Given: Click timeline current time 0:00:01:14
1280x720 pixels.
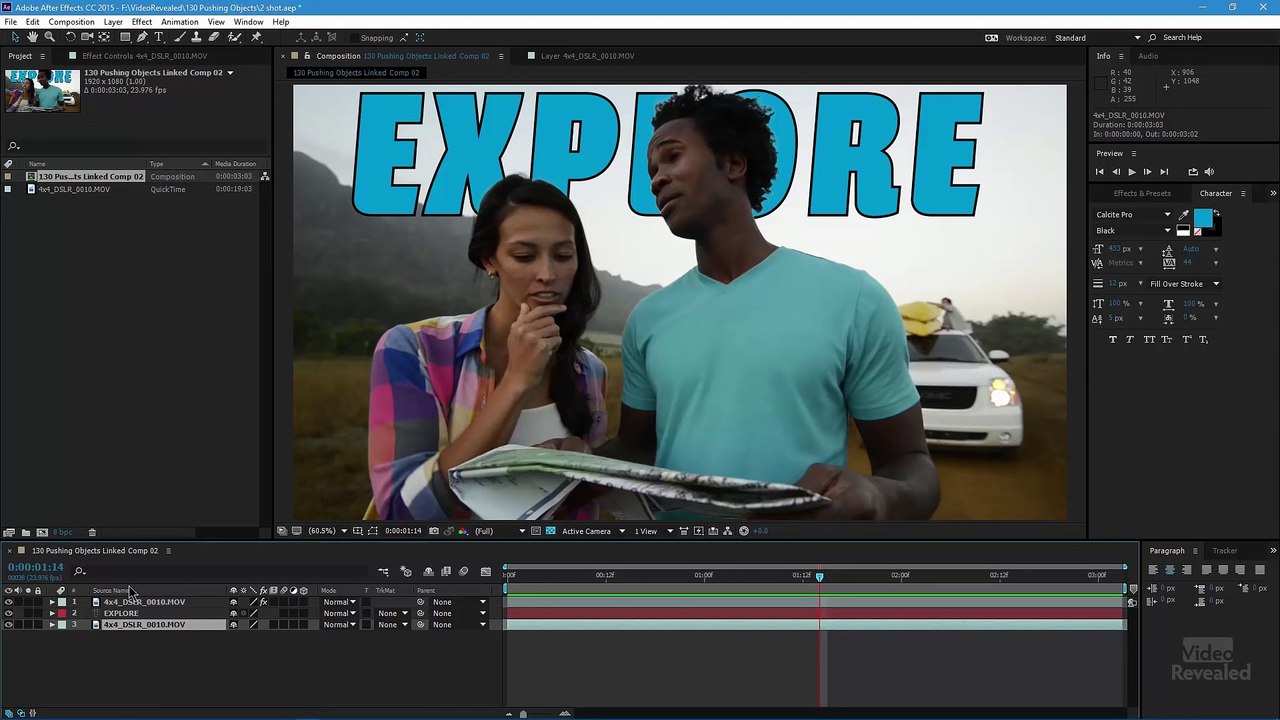Looking at the screenshot, I should (36, 568).
